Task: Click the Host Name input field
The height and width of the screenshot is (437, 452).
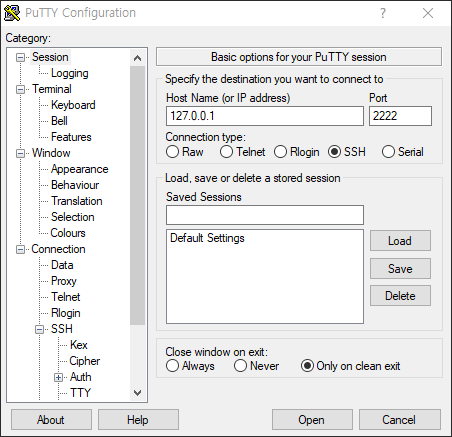Action: tap(265, 116)
